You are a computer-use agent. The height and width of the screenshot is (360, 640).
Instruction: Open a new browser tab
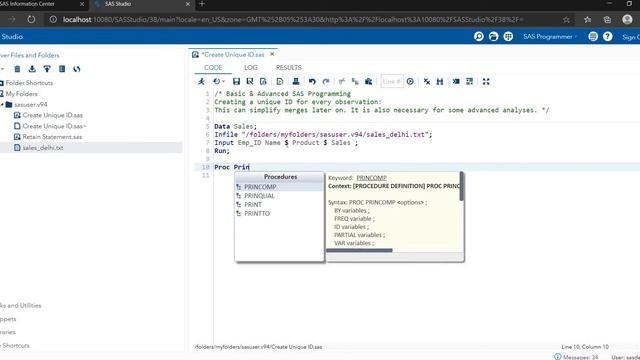202,4
